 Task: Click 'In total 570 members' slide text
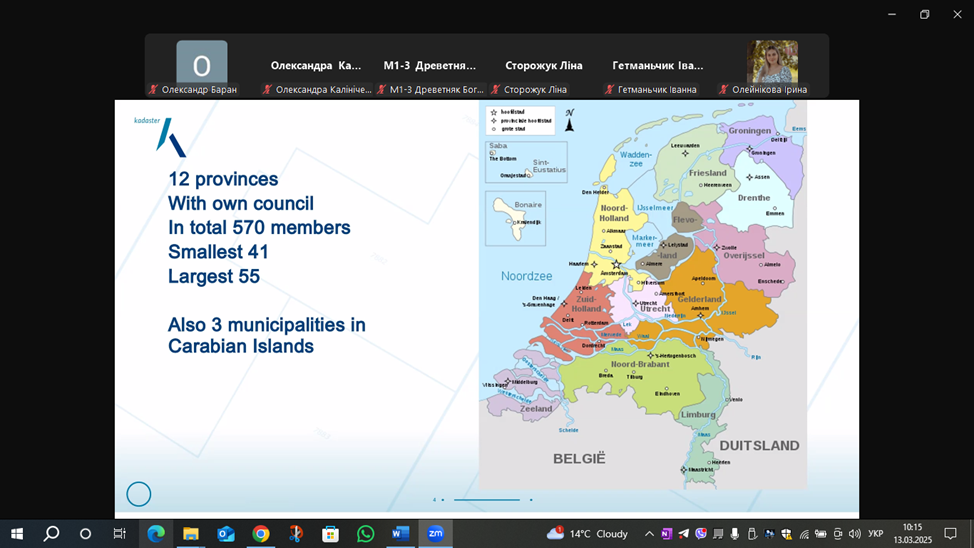[259, 228]
